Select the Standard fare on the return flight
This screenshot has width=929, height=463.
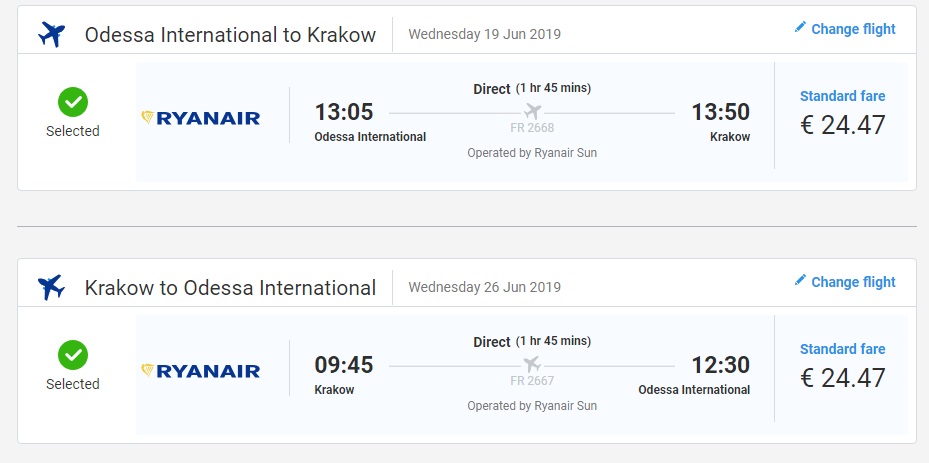[x=842, y=350]
